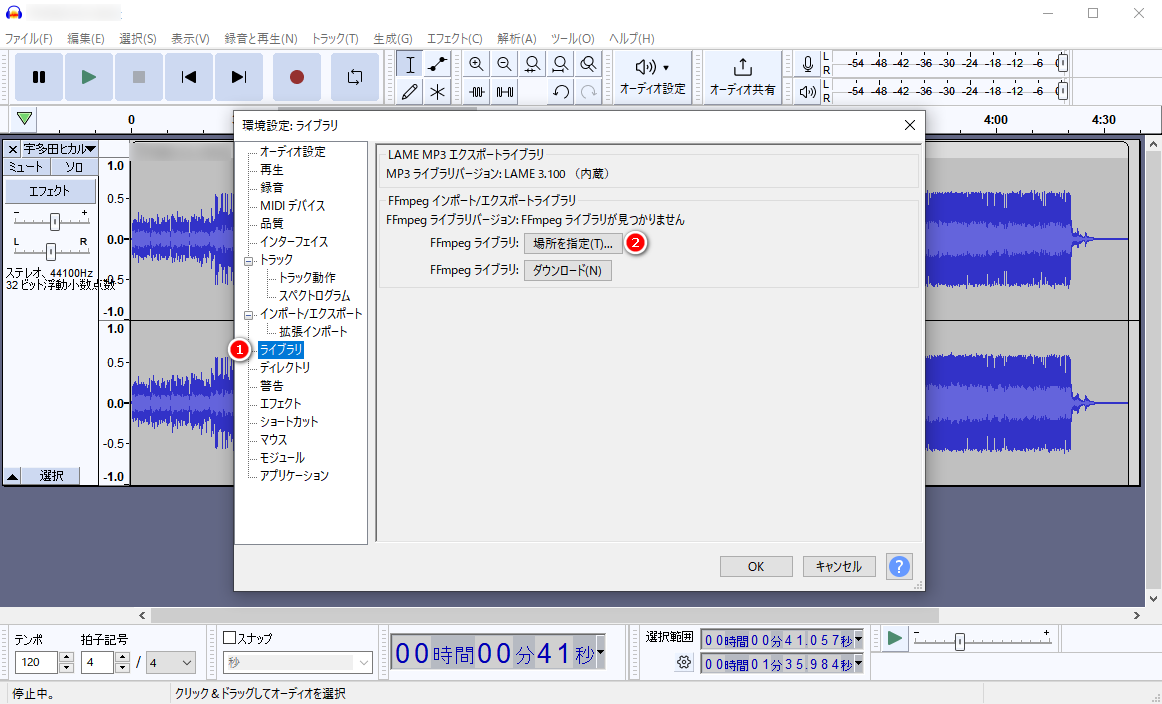
Task: Click the Silence audio selection icon
Action: [x=504, y=92]
